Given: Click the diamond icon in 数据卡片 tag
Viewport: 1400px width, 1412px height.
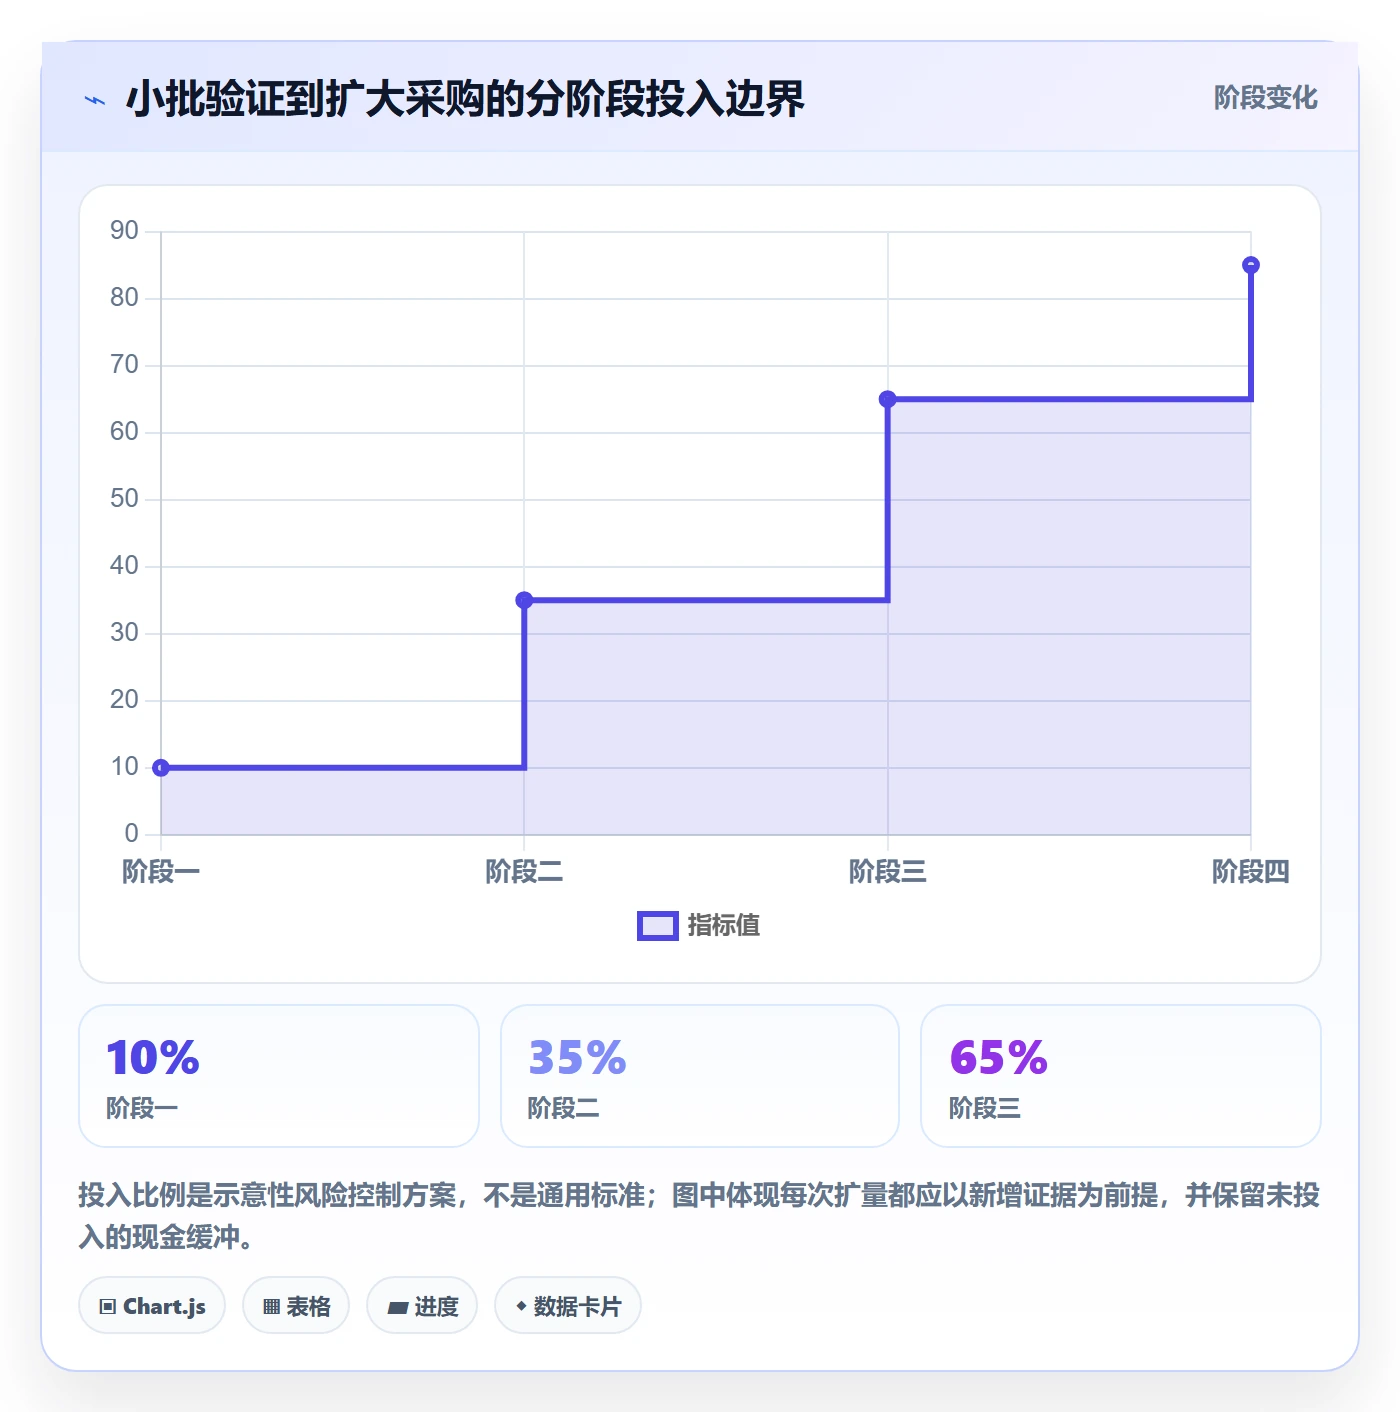Looking at the screenshot, I should coord(521,1306).
